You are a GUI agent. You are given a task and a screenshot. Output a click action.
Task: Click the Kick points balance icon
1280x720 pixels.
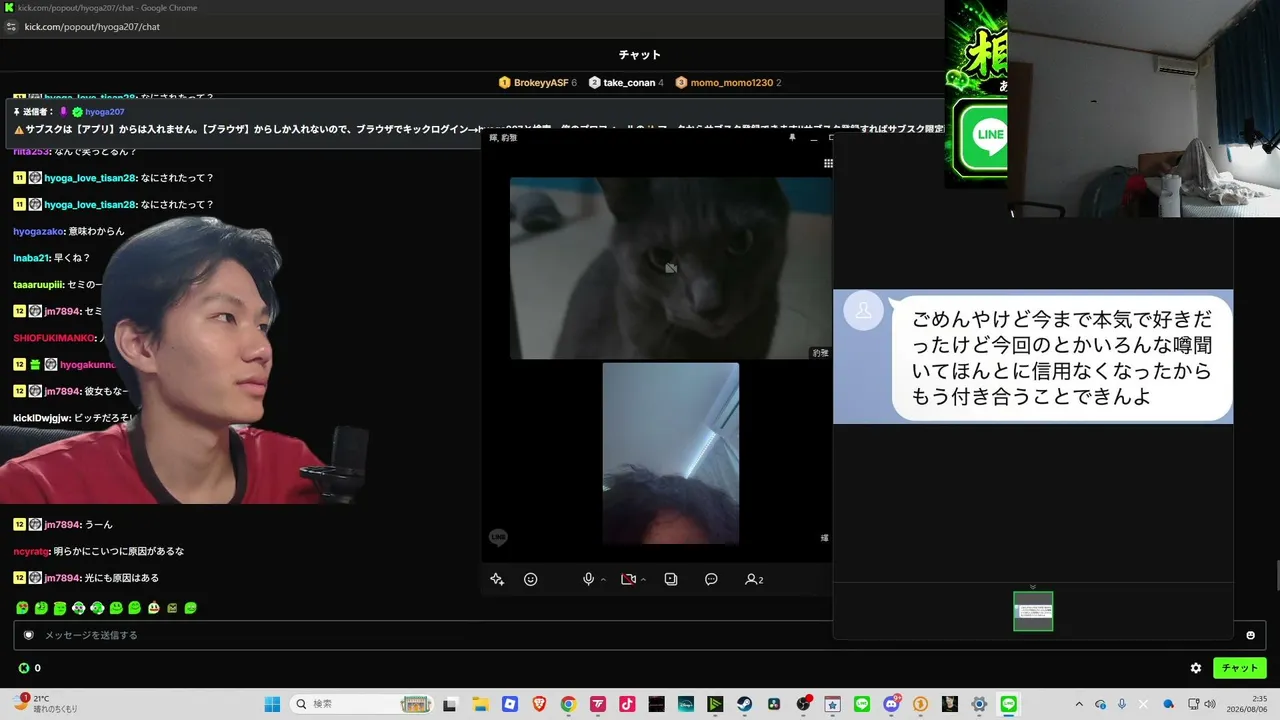point(24,668)
